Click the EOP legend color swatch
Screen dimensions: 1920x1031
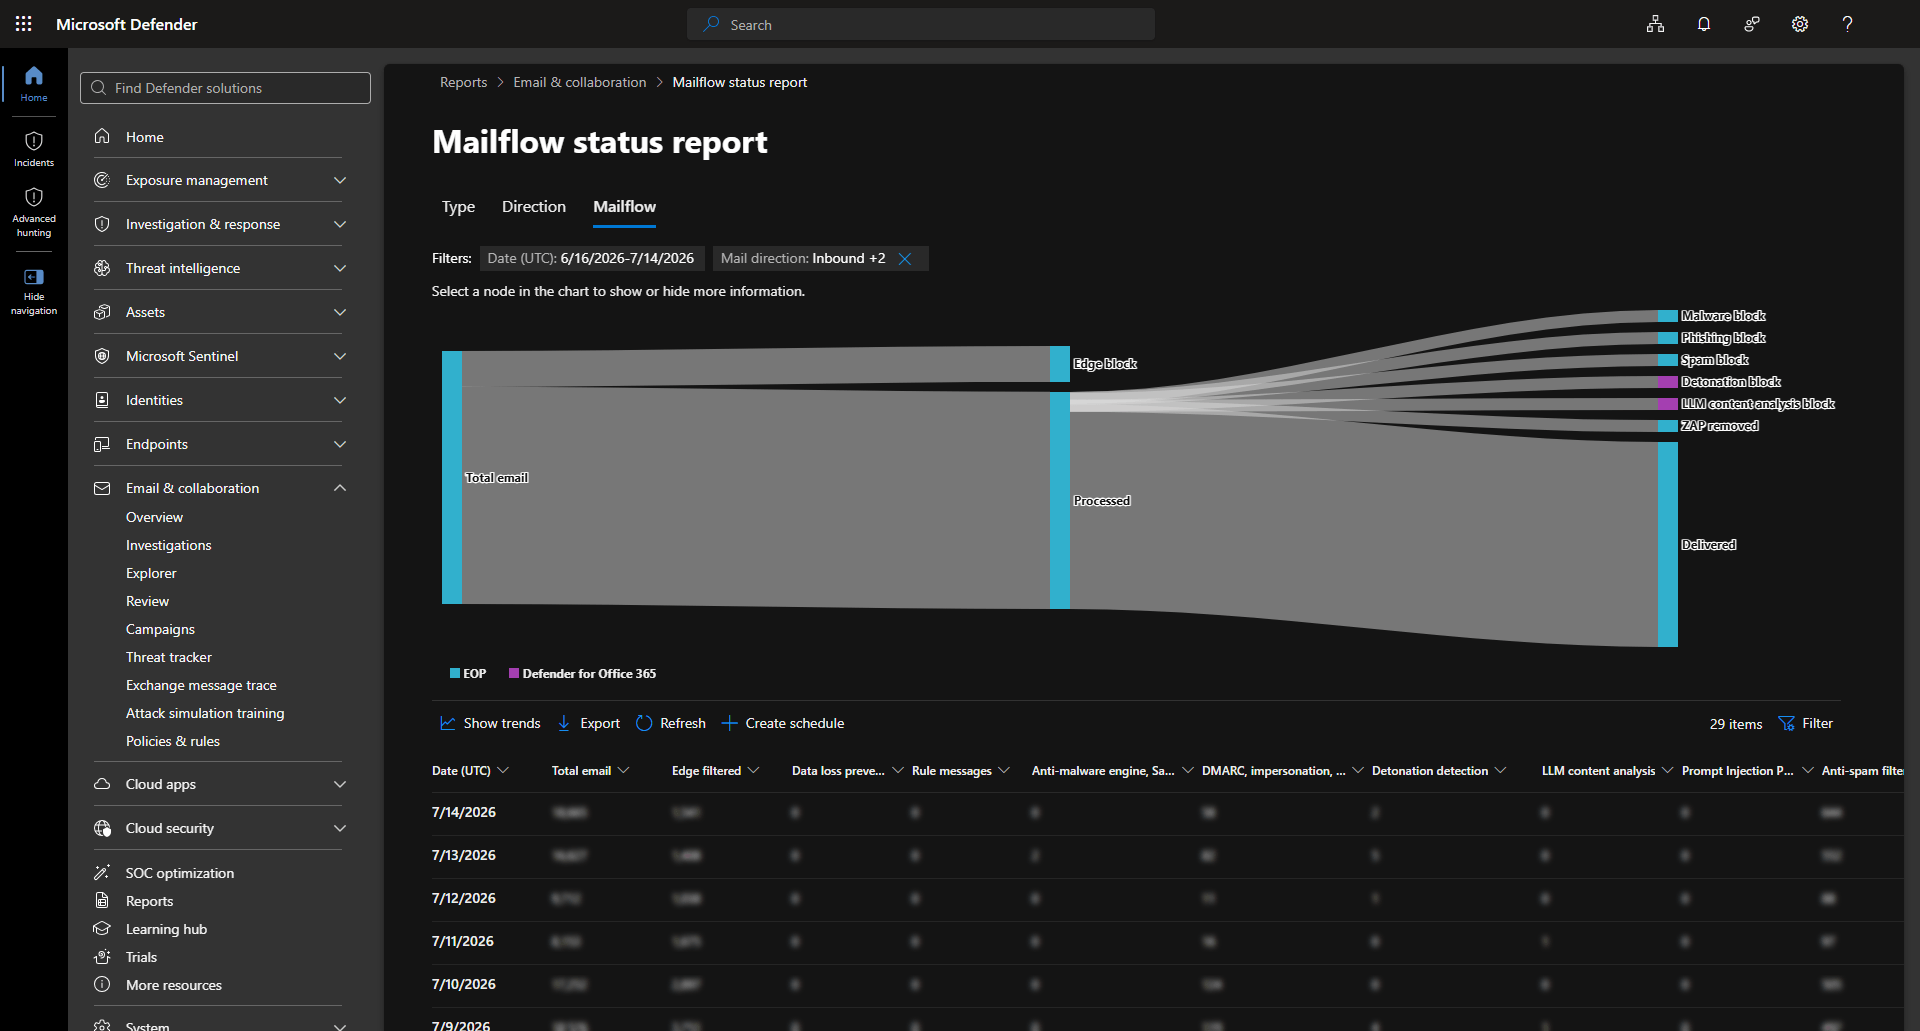[x=455, y=673]
